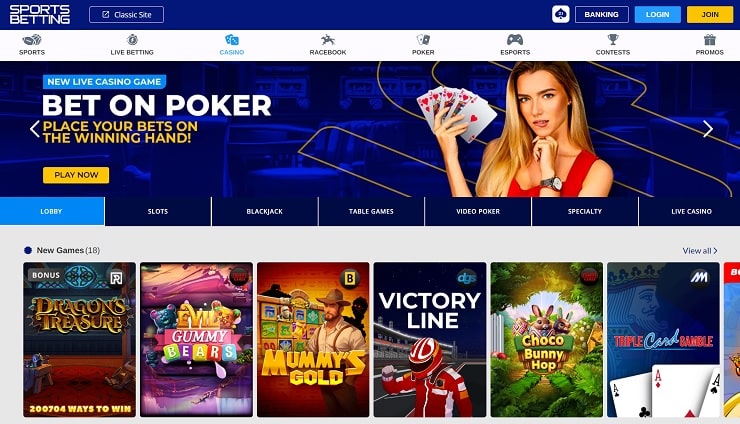The width and height of the screenshot is (740, 424).
Task: Select the Racebook horse icon
Action: tap(328, 40)
